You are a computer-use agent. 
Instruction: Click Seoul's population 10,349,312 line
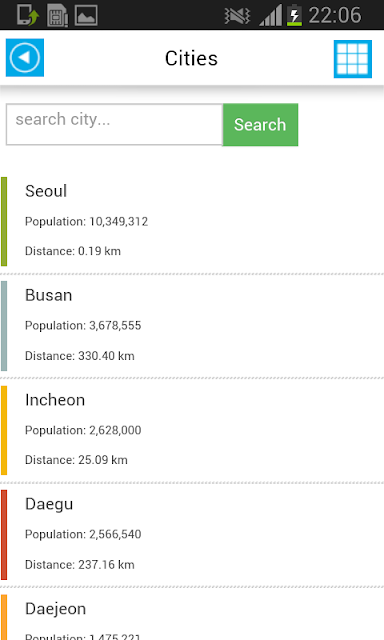point(87,222)
